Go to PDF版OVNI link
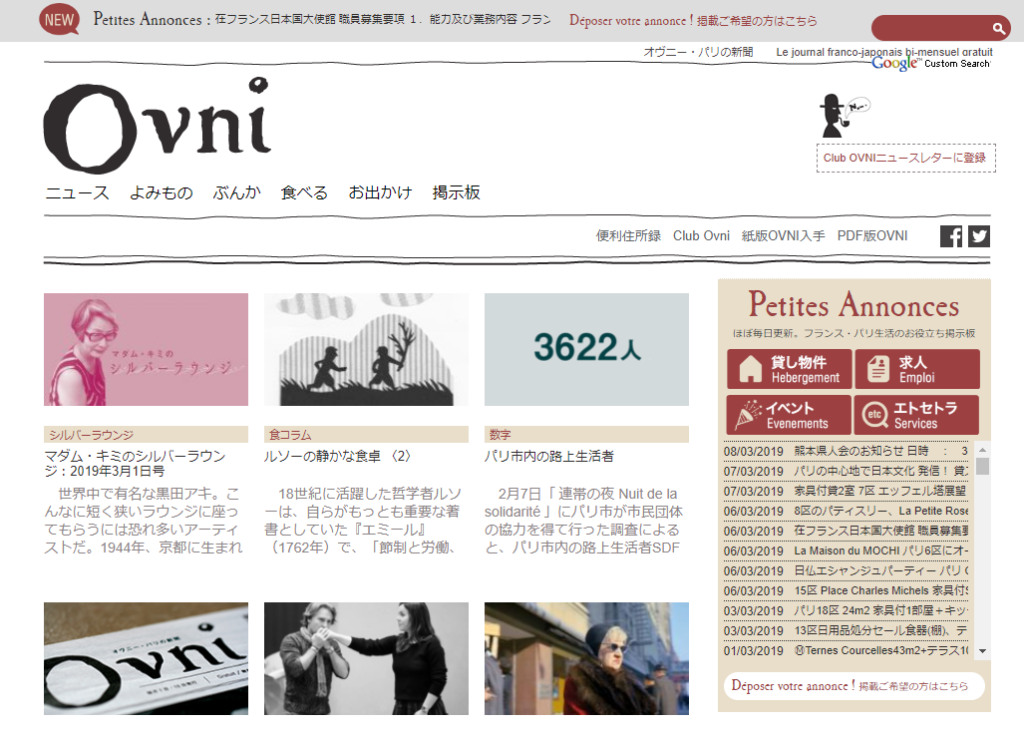 click(872, 236)
